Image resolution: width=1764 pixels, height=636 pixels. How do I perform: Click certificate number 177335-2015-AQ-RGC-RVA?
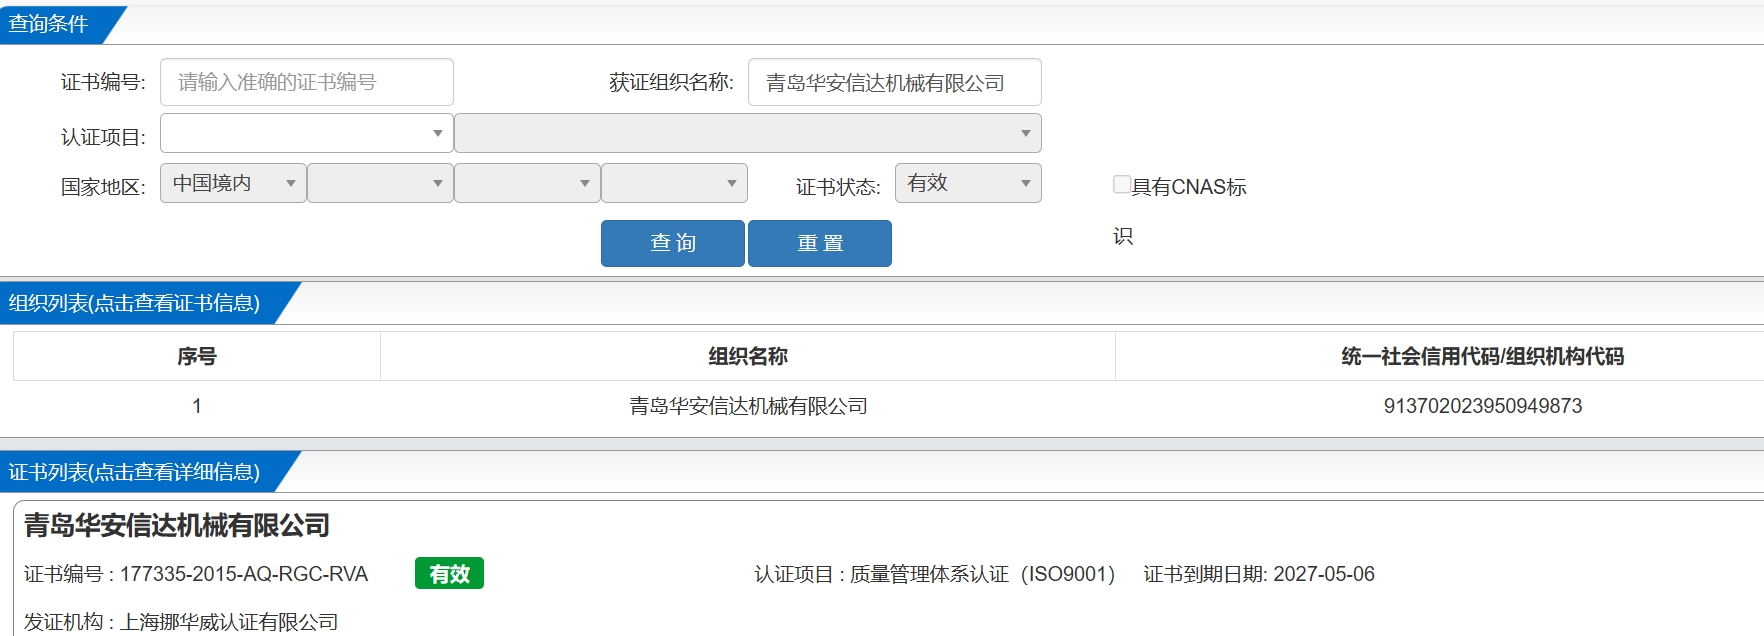click(244, 574)
